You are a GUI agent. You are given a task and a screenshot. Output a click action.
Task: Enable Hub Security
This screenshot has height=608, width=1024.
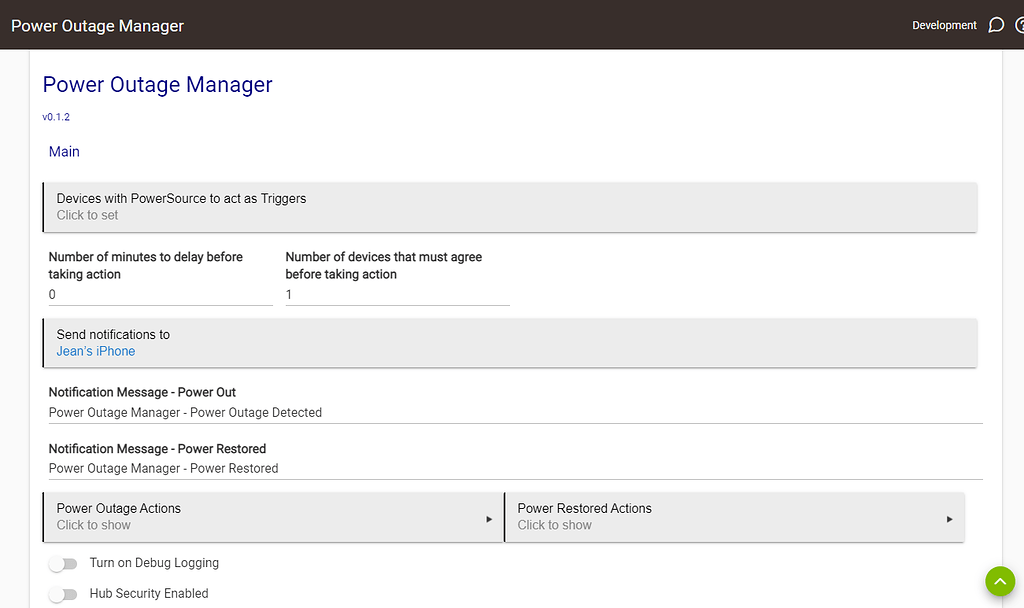[x=63, y=593]
